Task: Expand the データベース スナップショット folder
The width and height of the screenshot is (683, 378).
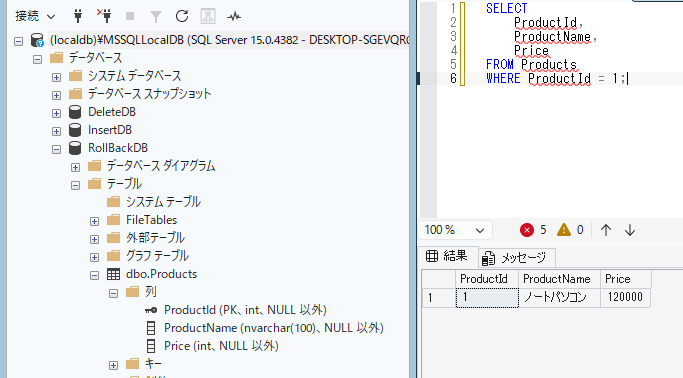Action: 56,95
